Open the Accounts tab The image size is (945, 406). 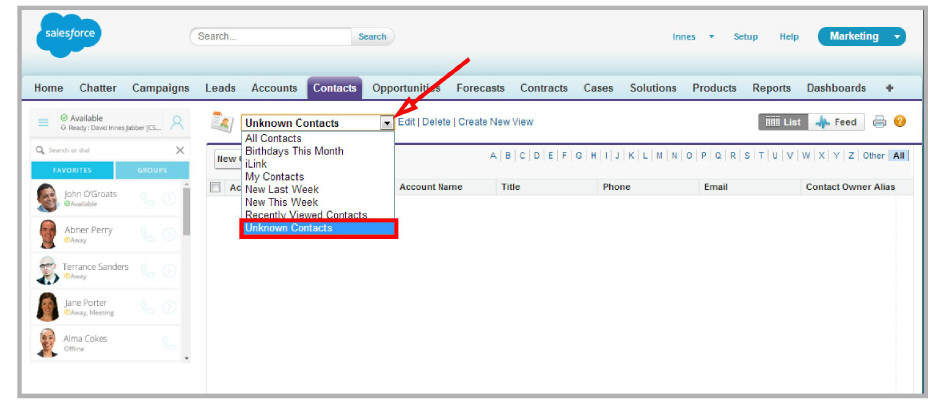click(x=274, y=88)
